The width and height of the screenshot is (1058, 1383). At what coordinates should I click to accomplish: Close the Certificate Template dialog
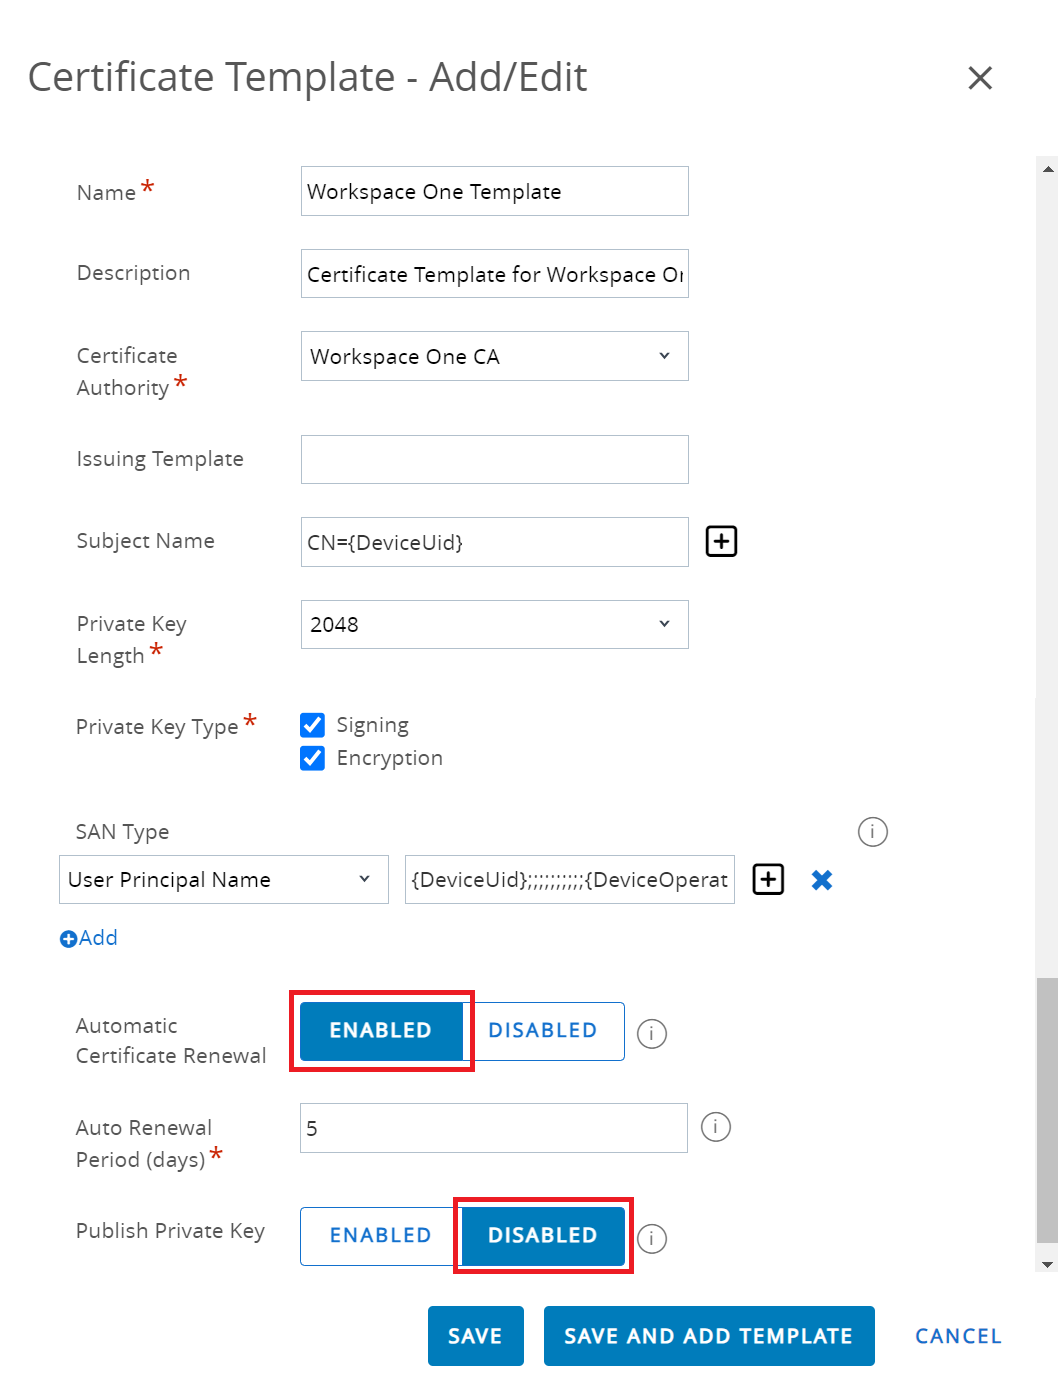click(x=979, y=77)
